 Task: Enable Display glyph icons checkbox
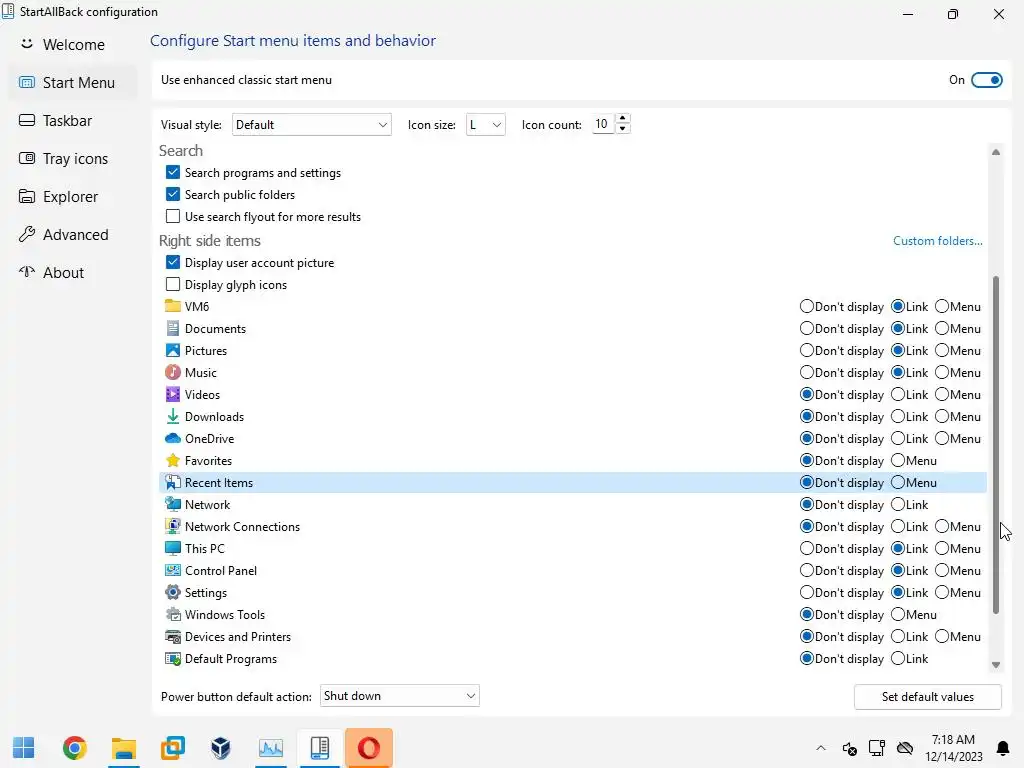[x=172, y=284]
